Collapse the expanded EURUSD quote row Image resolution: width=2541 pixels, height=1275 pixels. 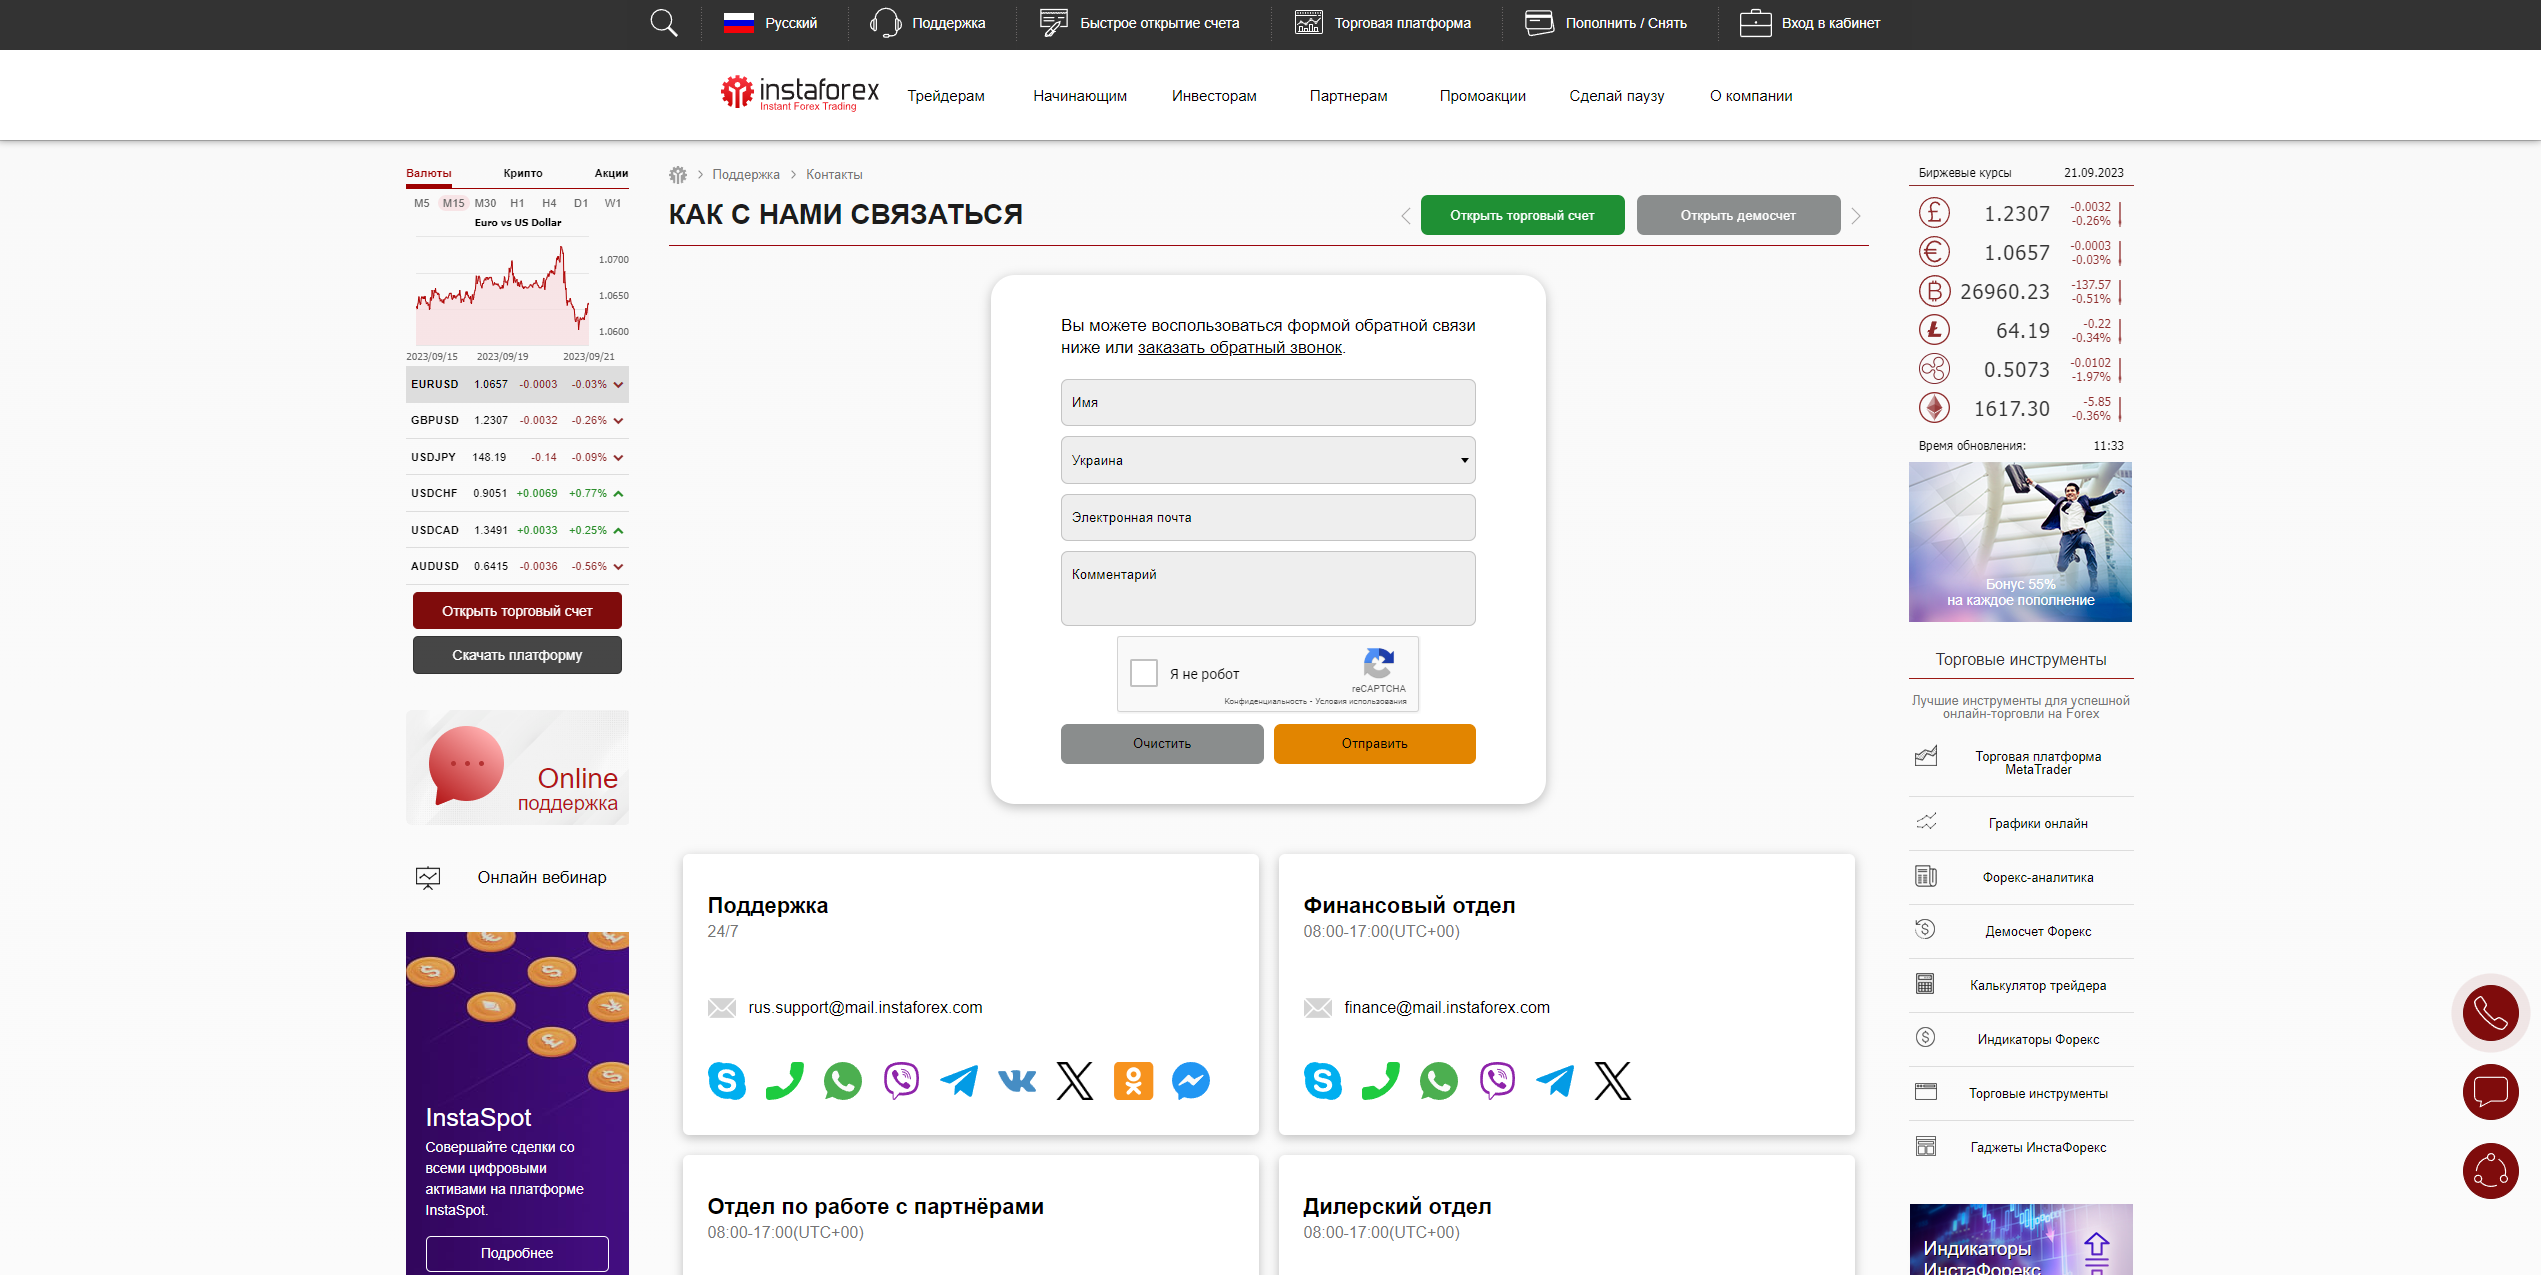click(617, 384)
